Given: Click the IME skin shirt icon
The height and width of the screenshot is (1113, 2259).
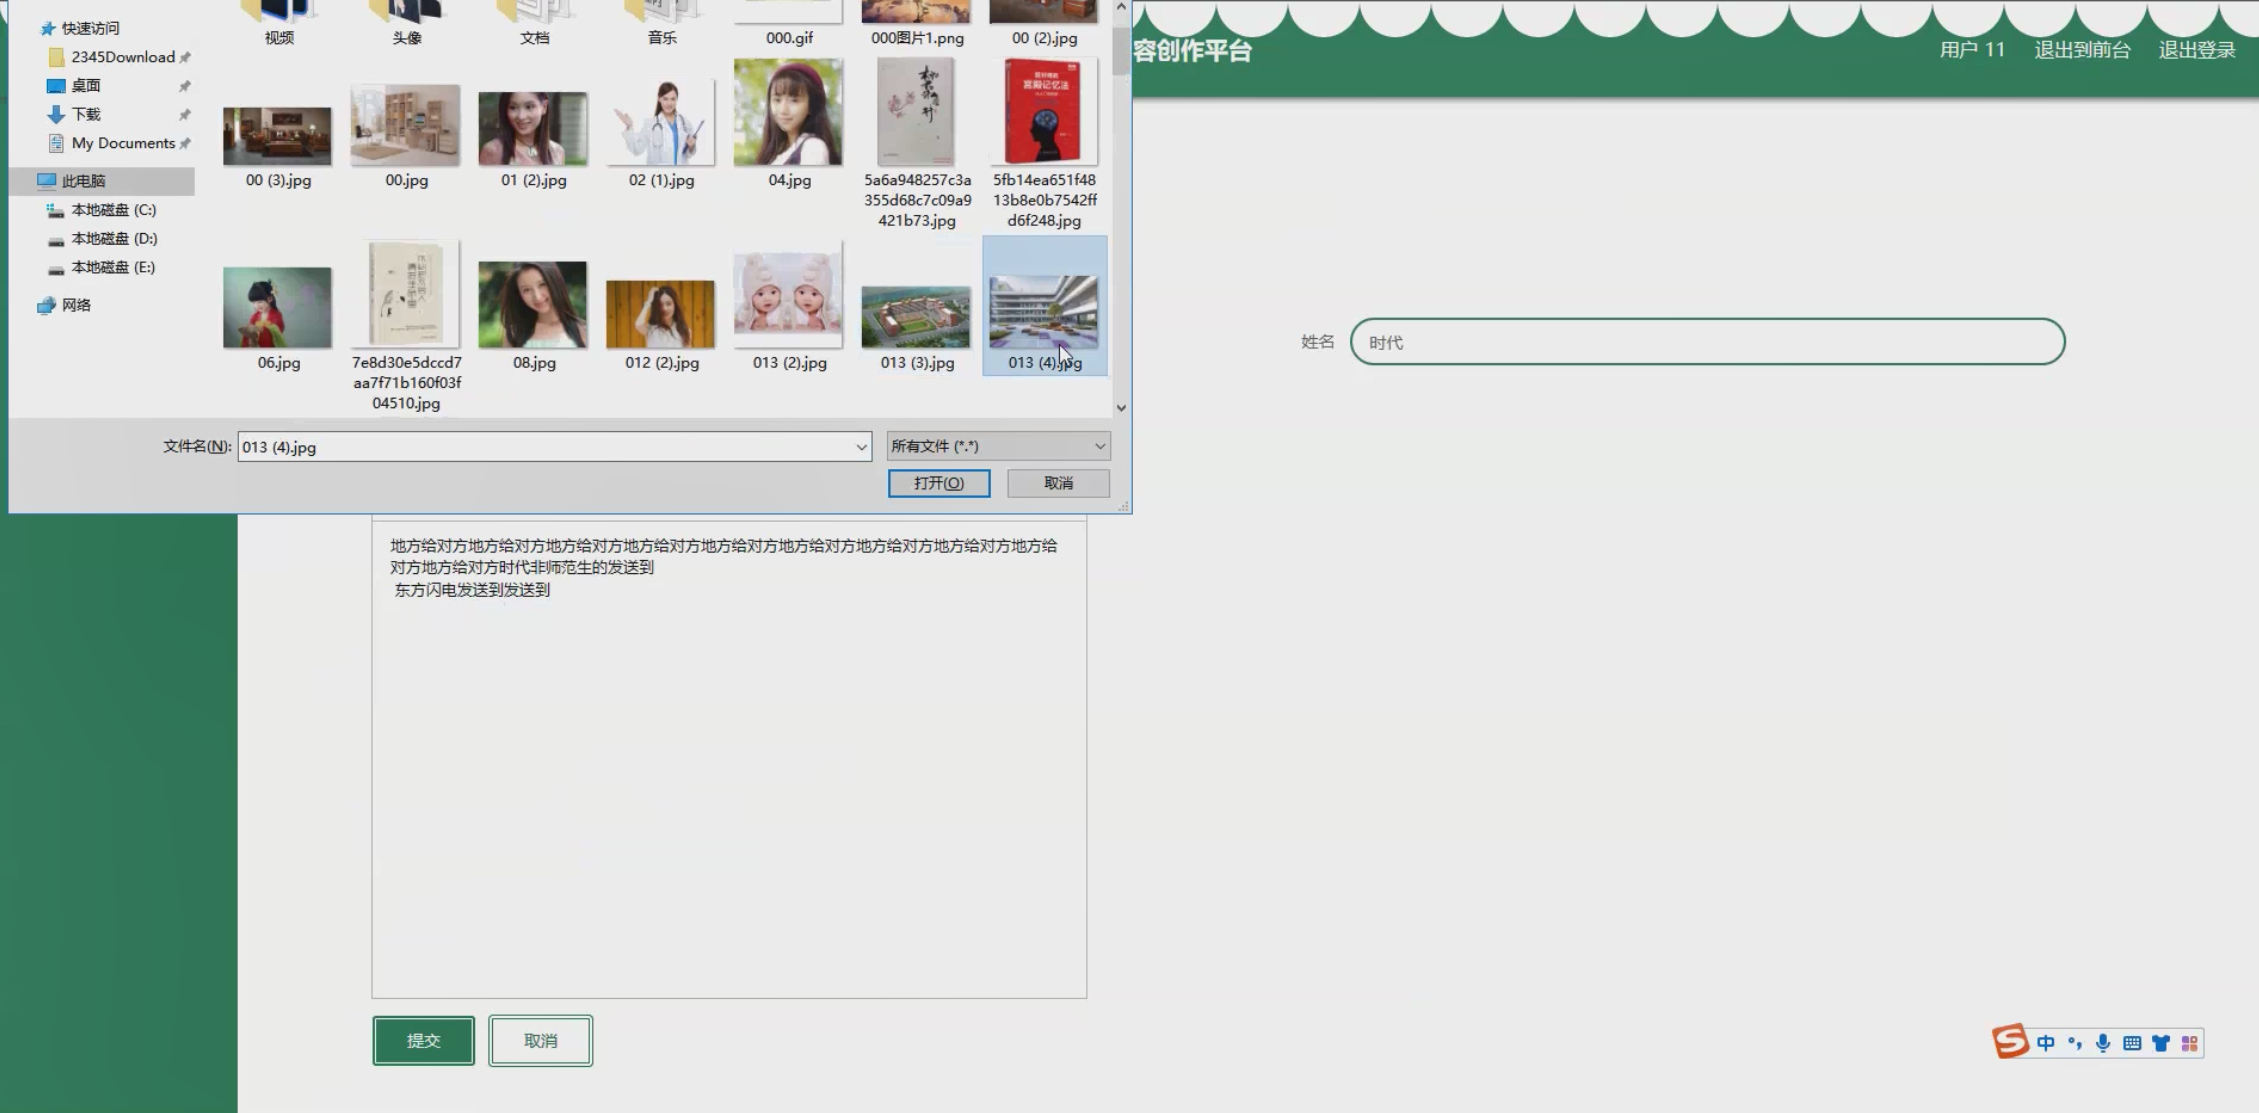Looking at the screenshot, I should pyautogui.click(x=2161, y=1043).
